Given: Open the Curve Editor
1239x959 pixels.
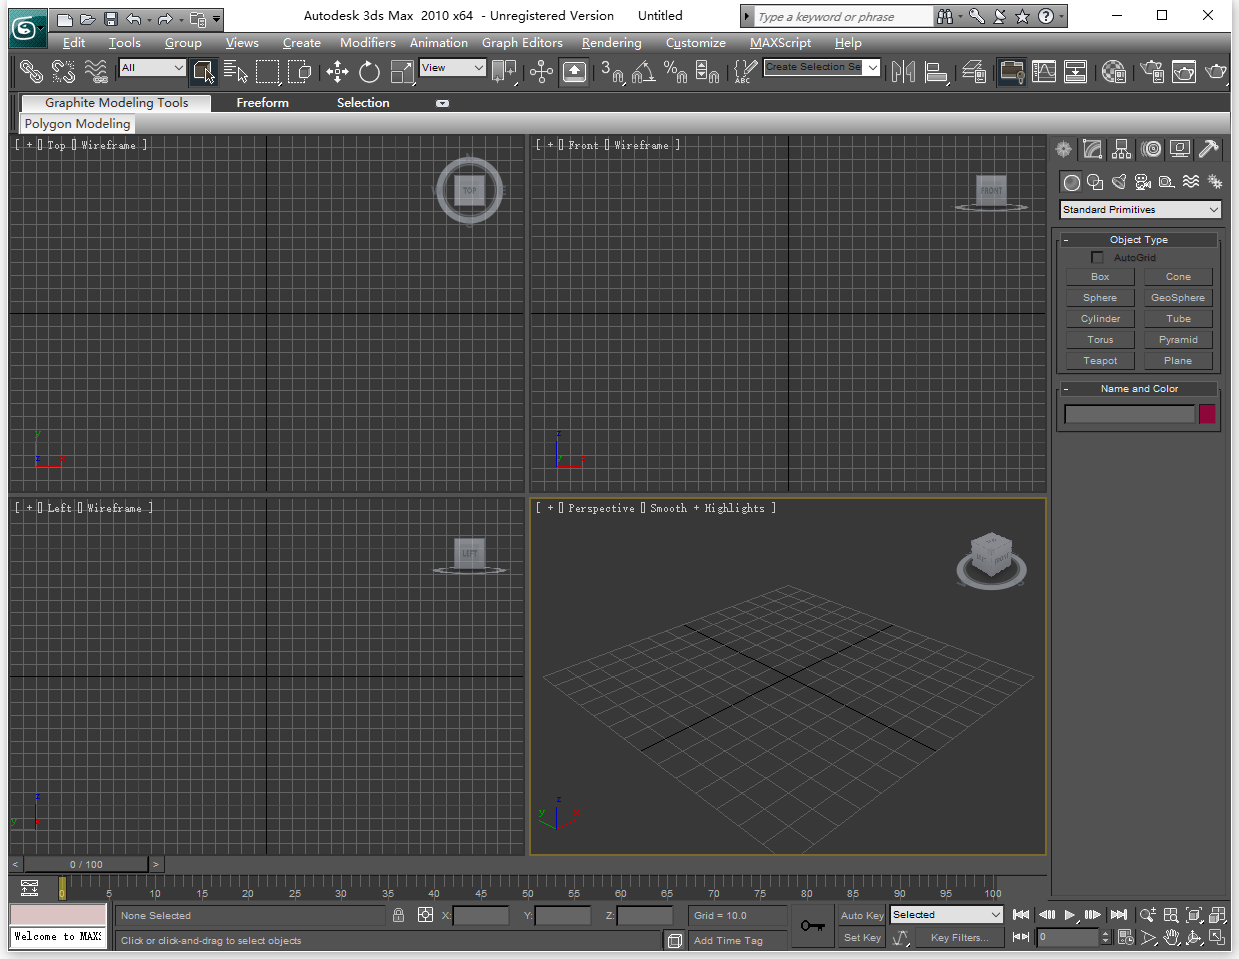Looking at the screenshot, I should [x=1044, y=71].
